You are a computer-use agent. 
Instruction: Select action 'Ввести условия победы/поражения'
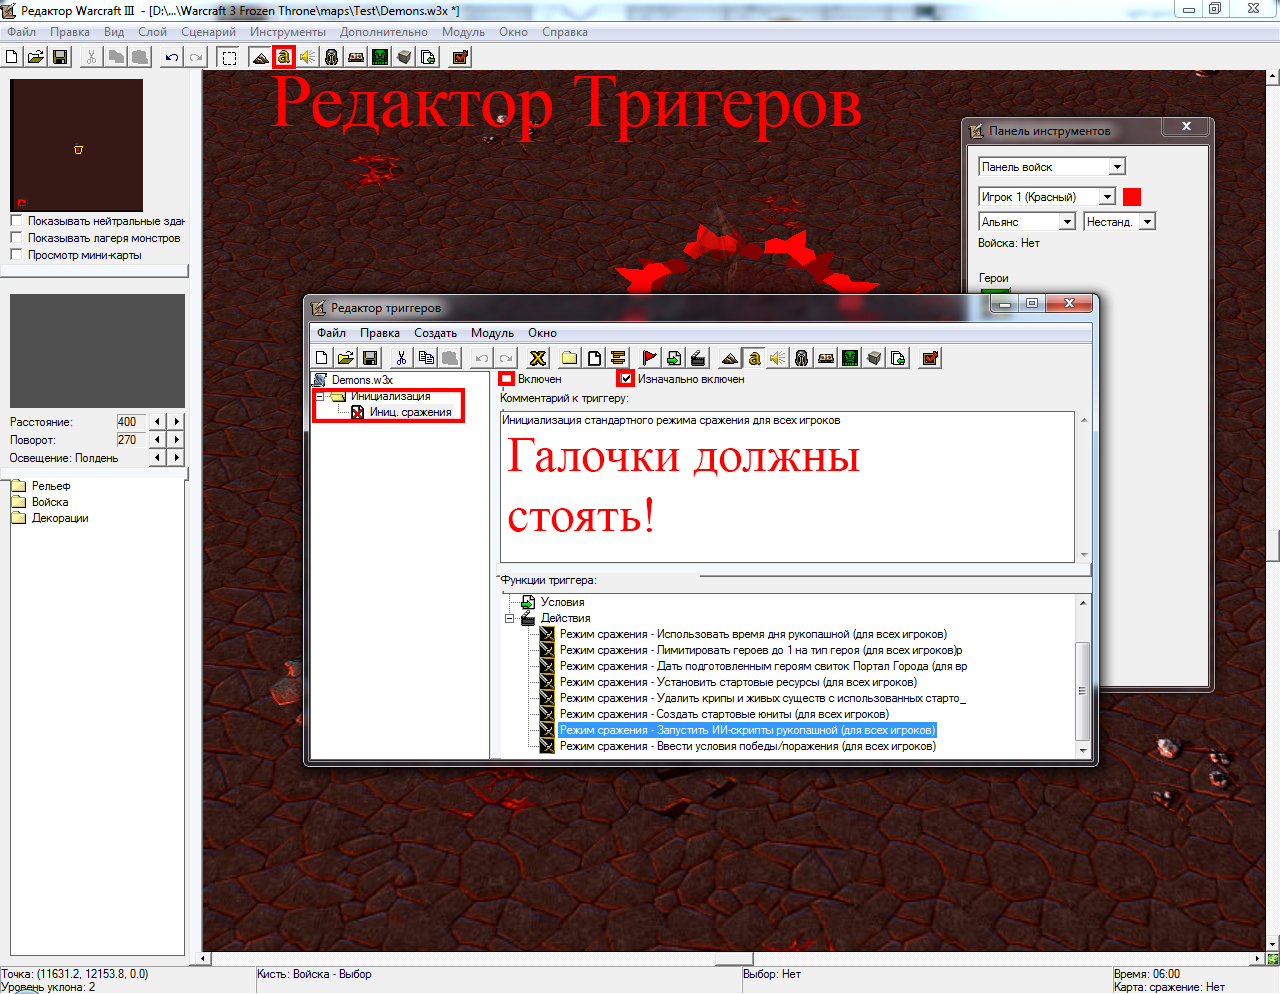tap(748, 746)
